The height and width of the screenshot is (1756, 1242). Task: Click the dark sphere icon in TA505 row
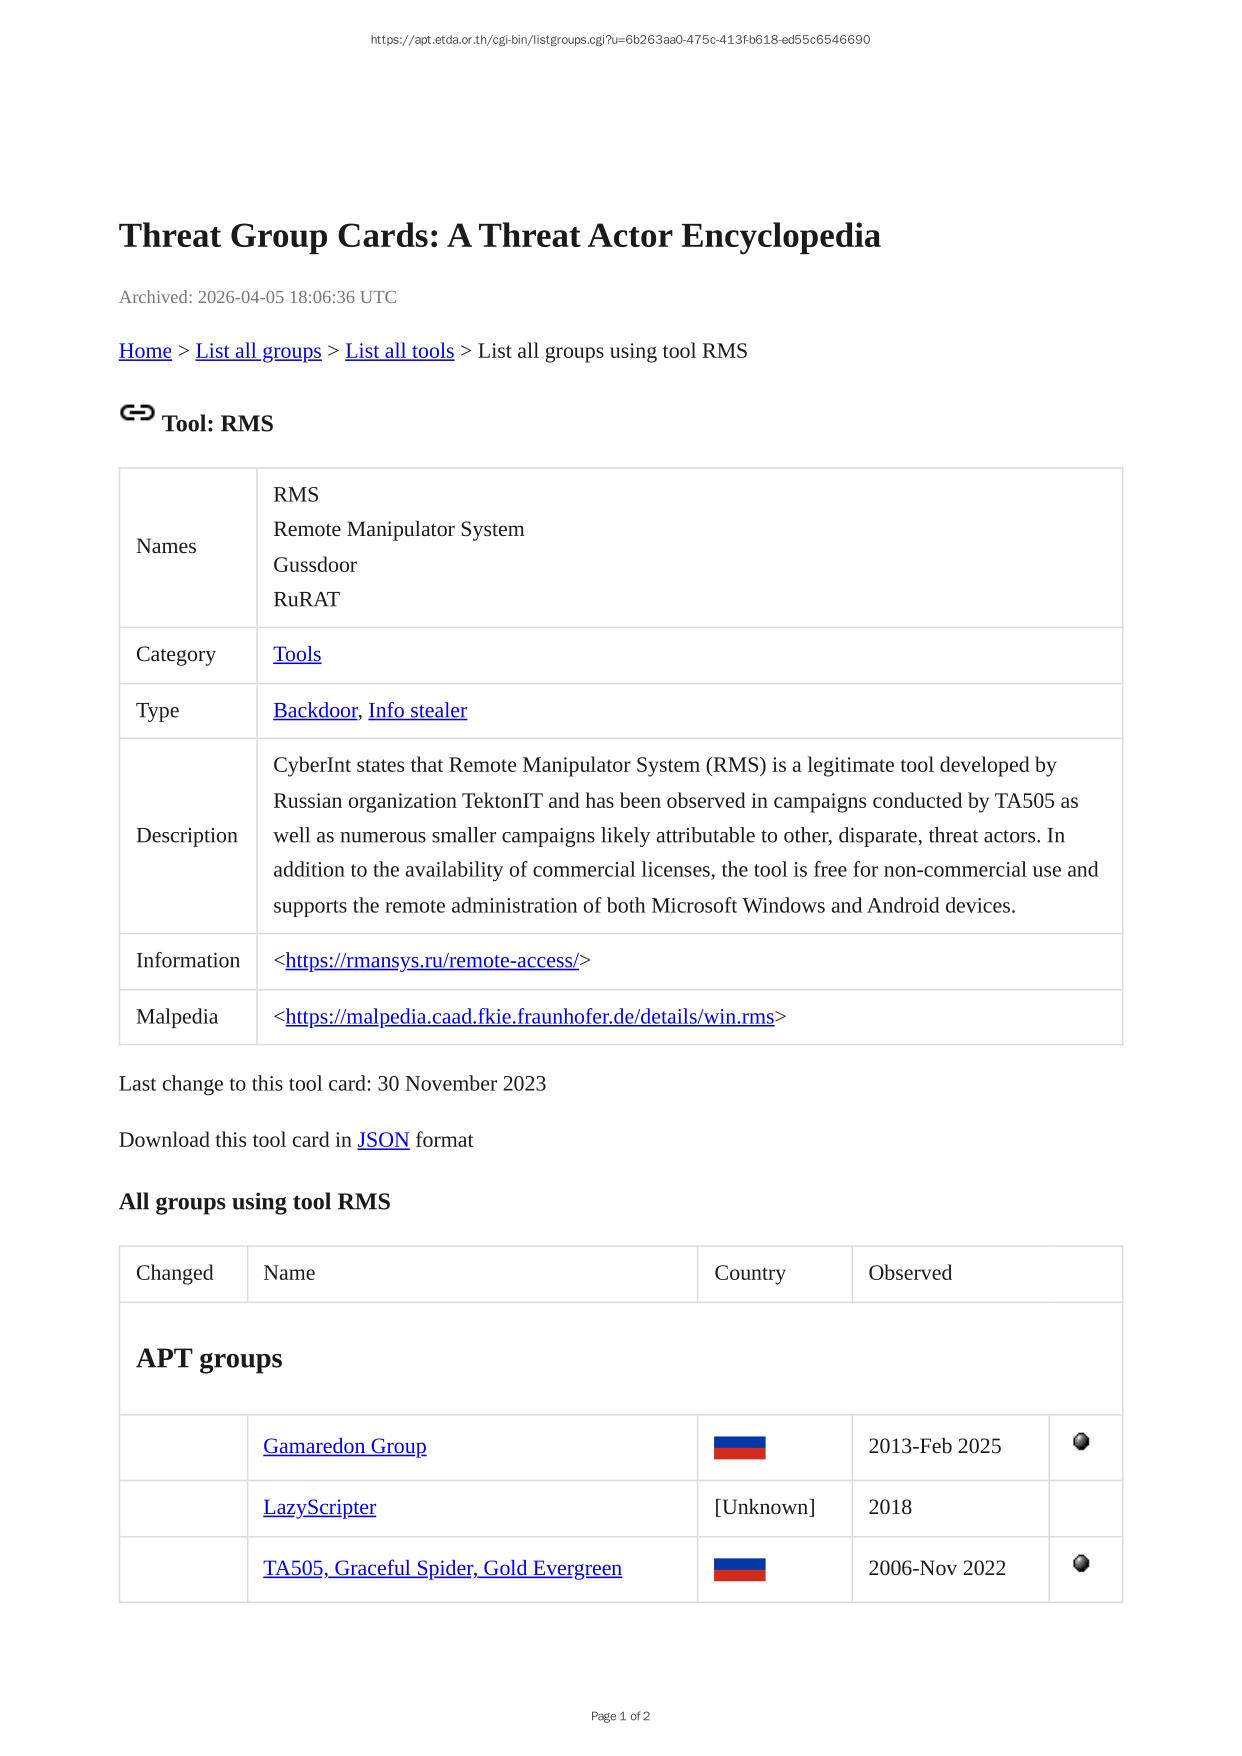(1081, 1563)
